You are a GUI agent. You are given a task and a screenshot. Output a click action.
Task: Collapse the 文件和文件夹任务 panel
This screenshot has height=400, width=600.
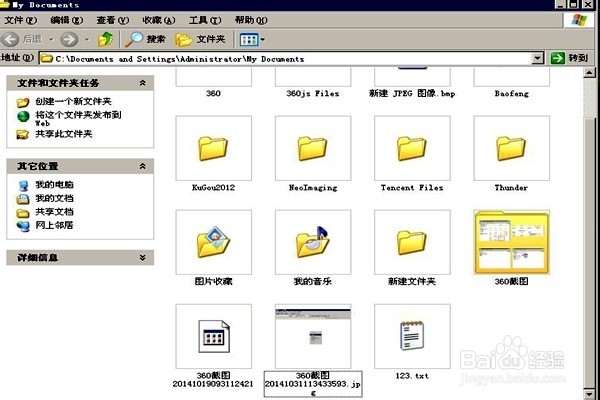143,83
